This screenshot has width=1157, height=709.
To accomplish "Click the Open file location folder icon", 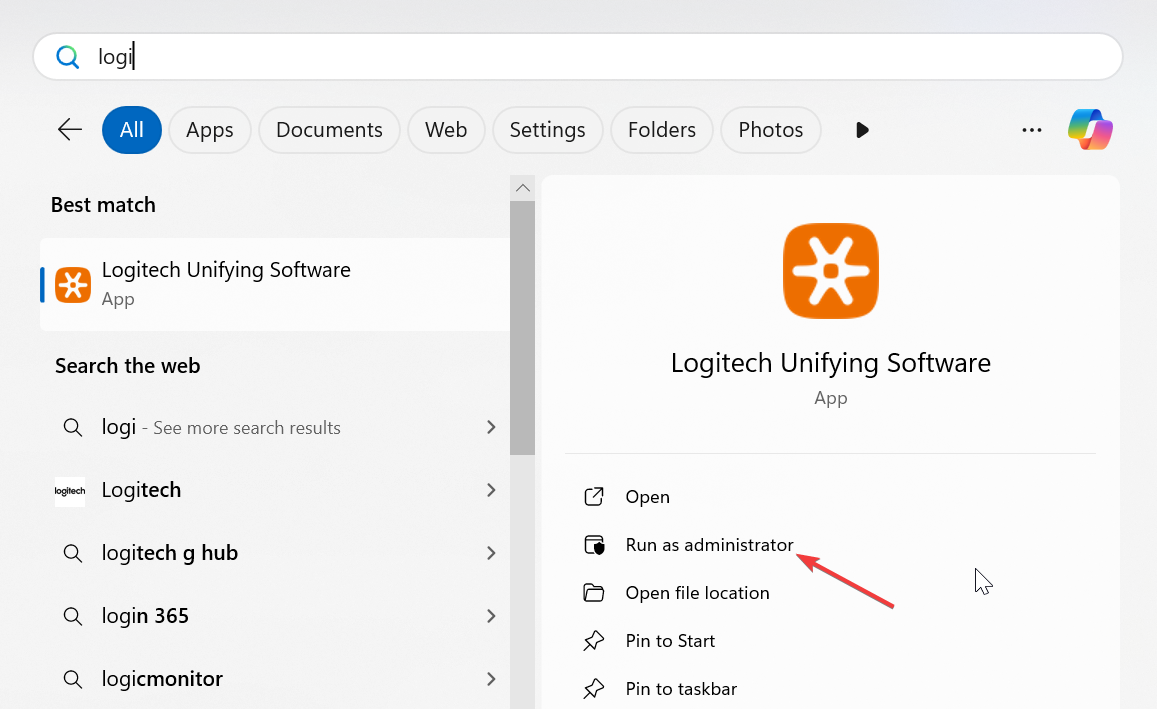I will point(594,593).
